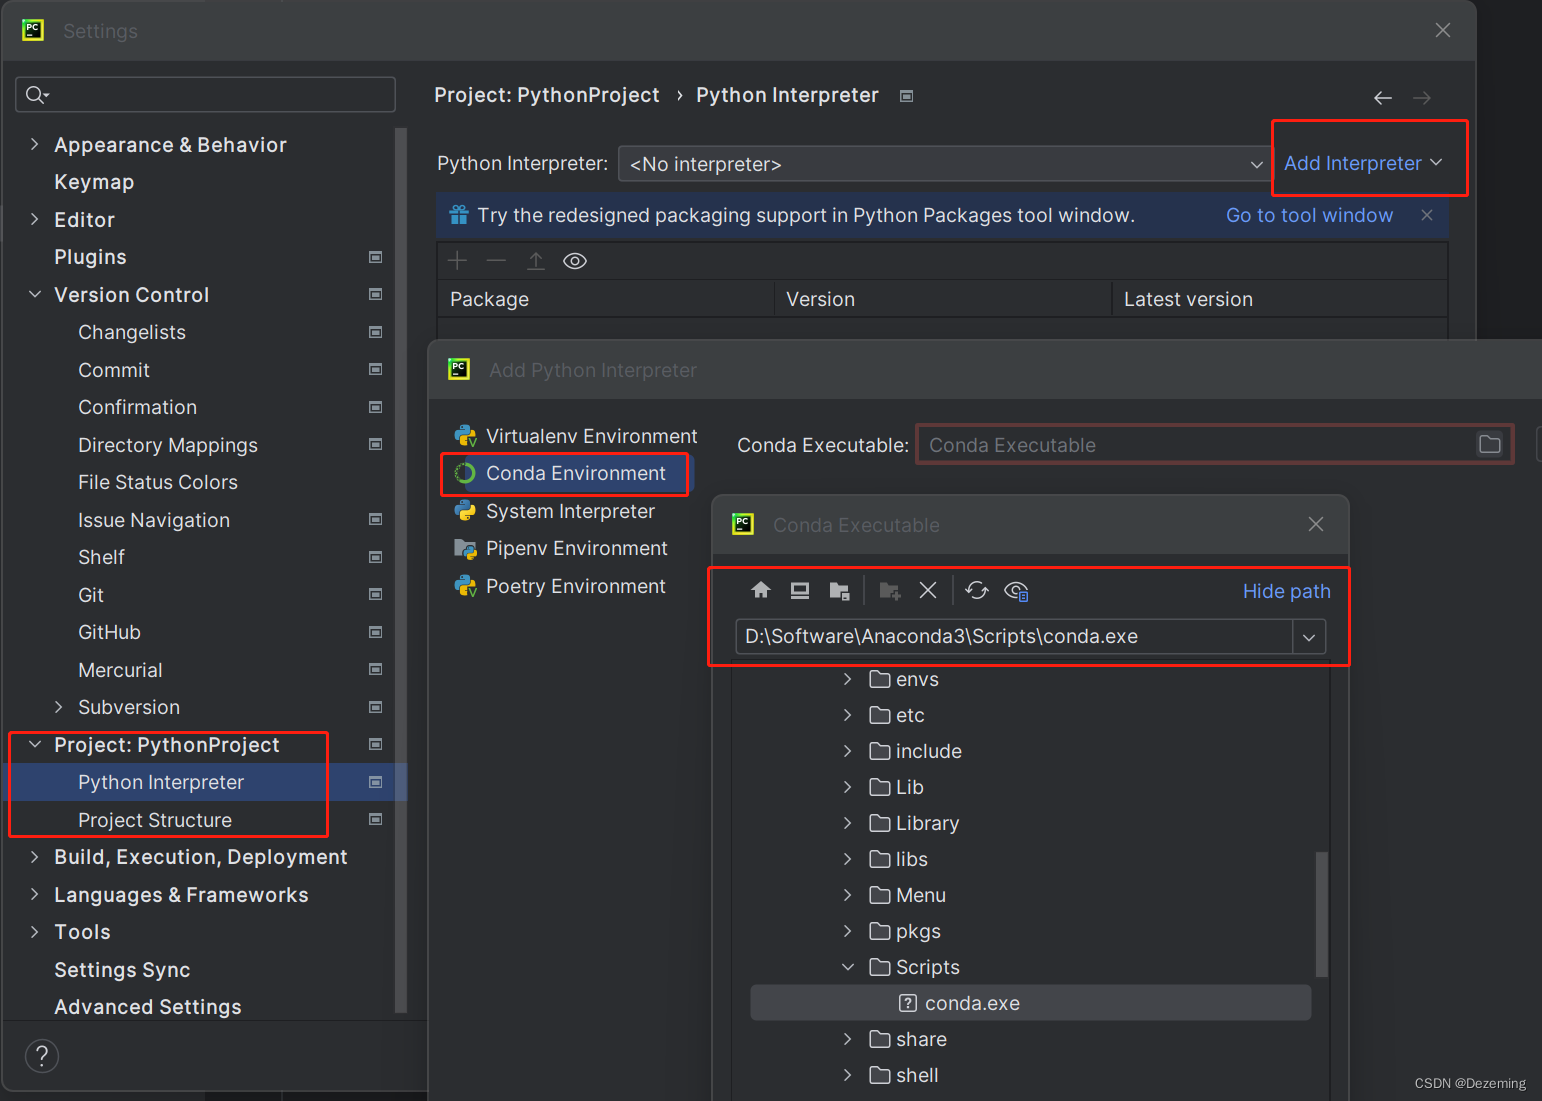This screenshot has height=1101, width=1542.
Task: Collapse the Scripts folder
Action: click(x=847, y=967)
